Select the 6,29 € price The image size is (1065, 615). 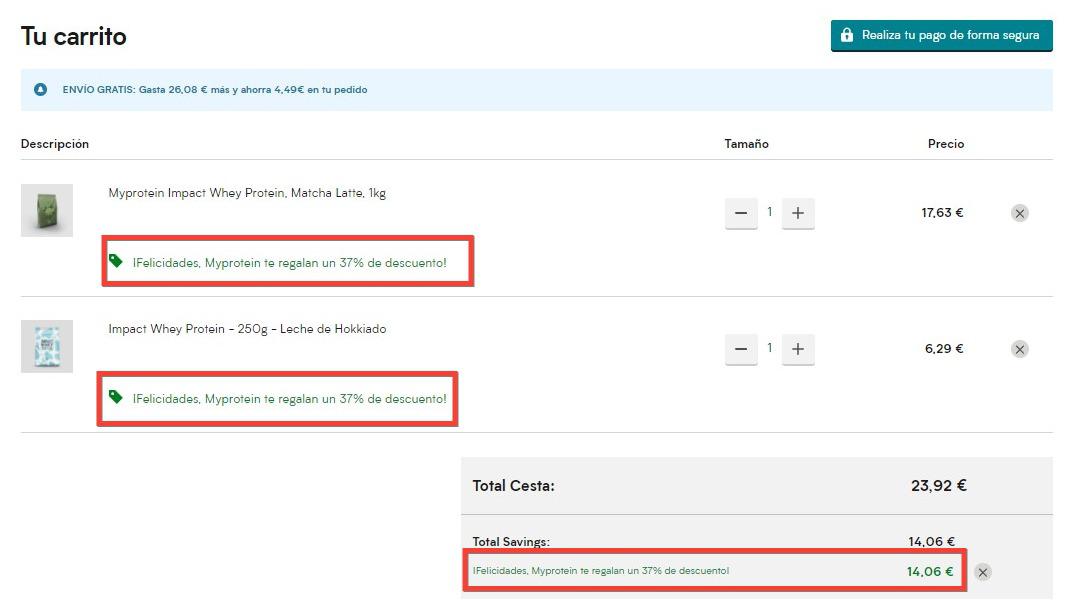coord(944,349)
